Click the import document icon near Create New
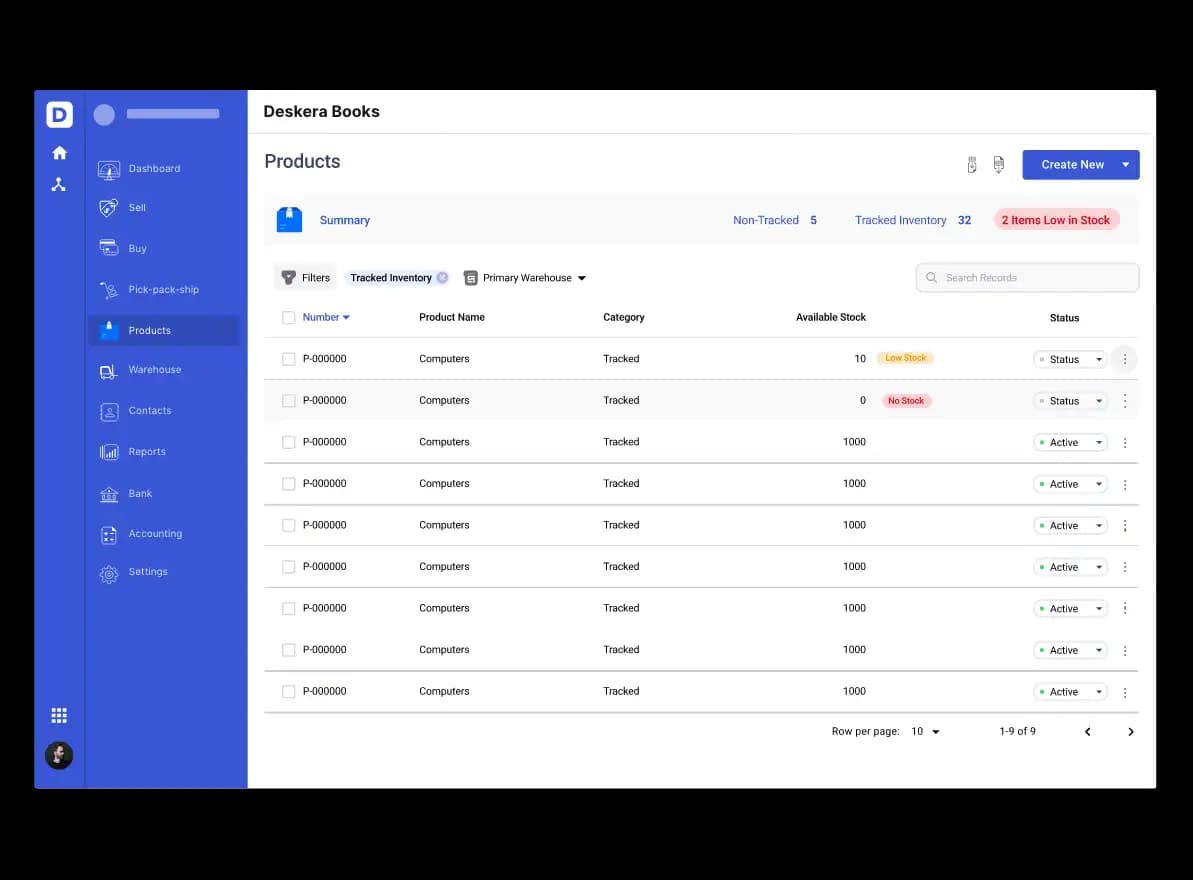The height and width of the screenshot is (880, 1193). pos(971,164)
